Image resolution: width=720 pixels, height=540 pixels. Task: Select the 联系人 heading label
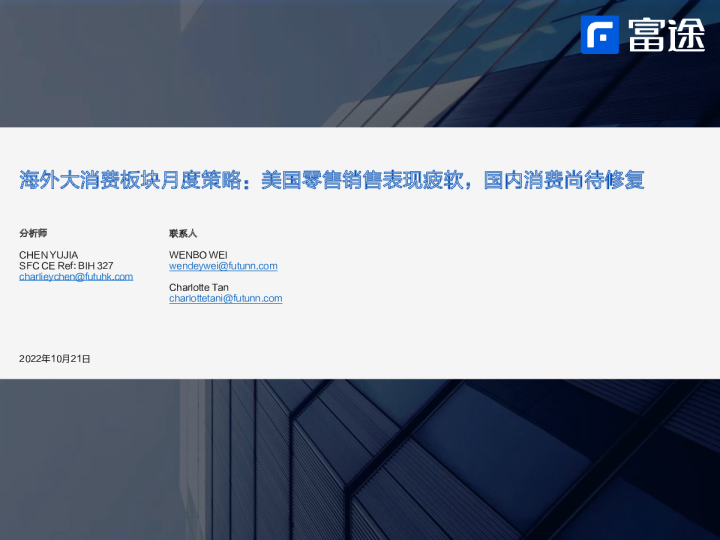point(183,233)
